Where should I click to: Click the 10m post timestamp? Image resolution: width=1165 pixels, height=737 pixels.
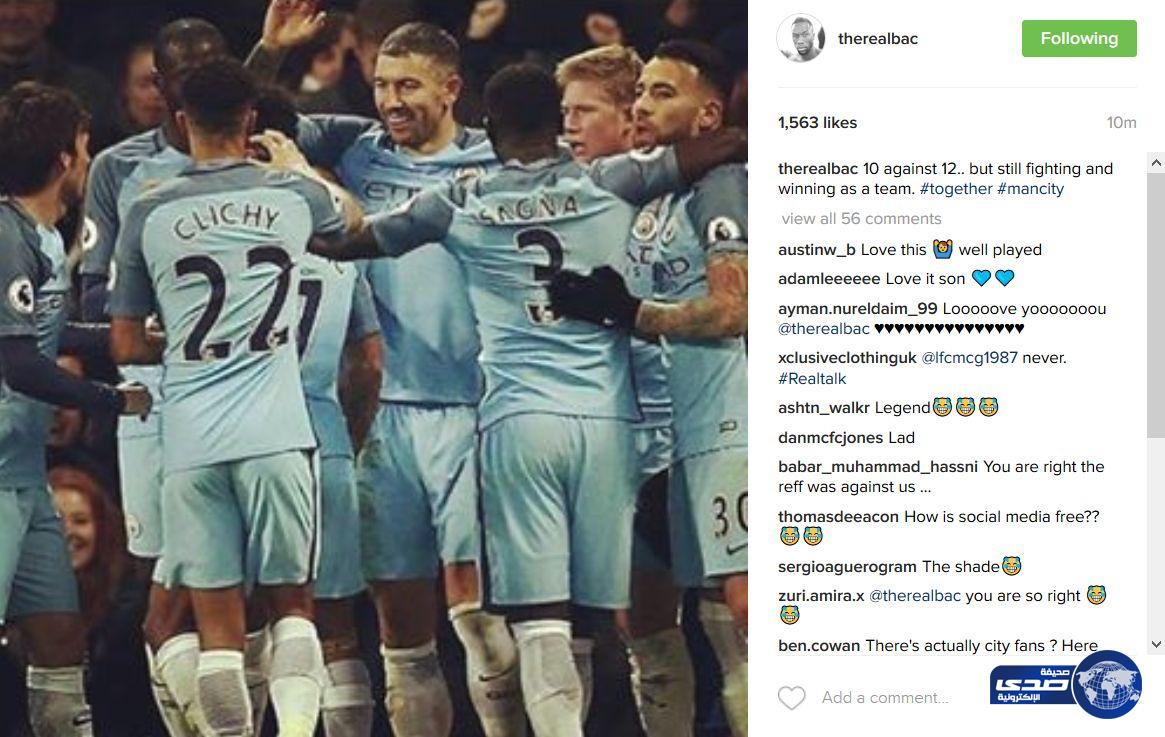pyautogui.click(x=1121, y=123)
